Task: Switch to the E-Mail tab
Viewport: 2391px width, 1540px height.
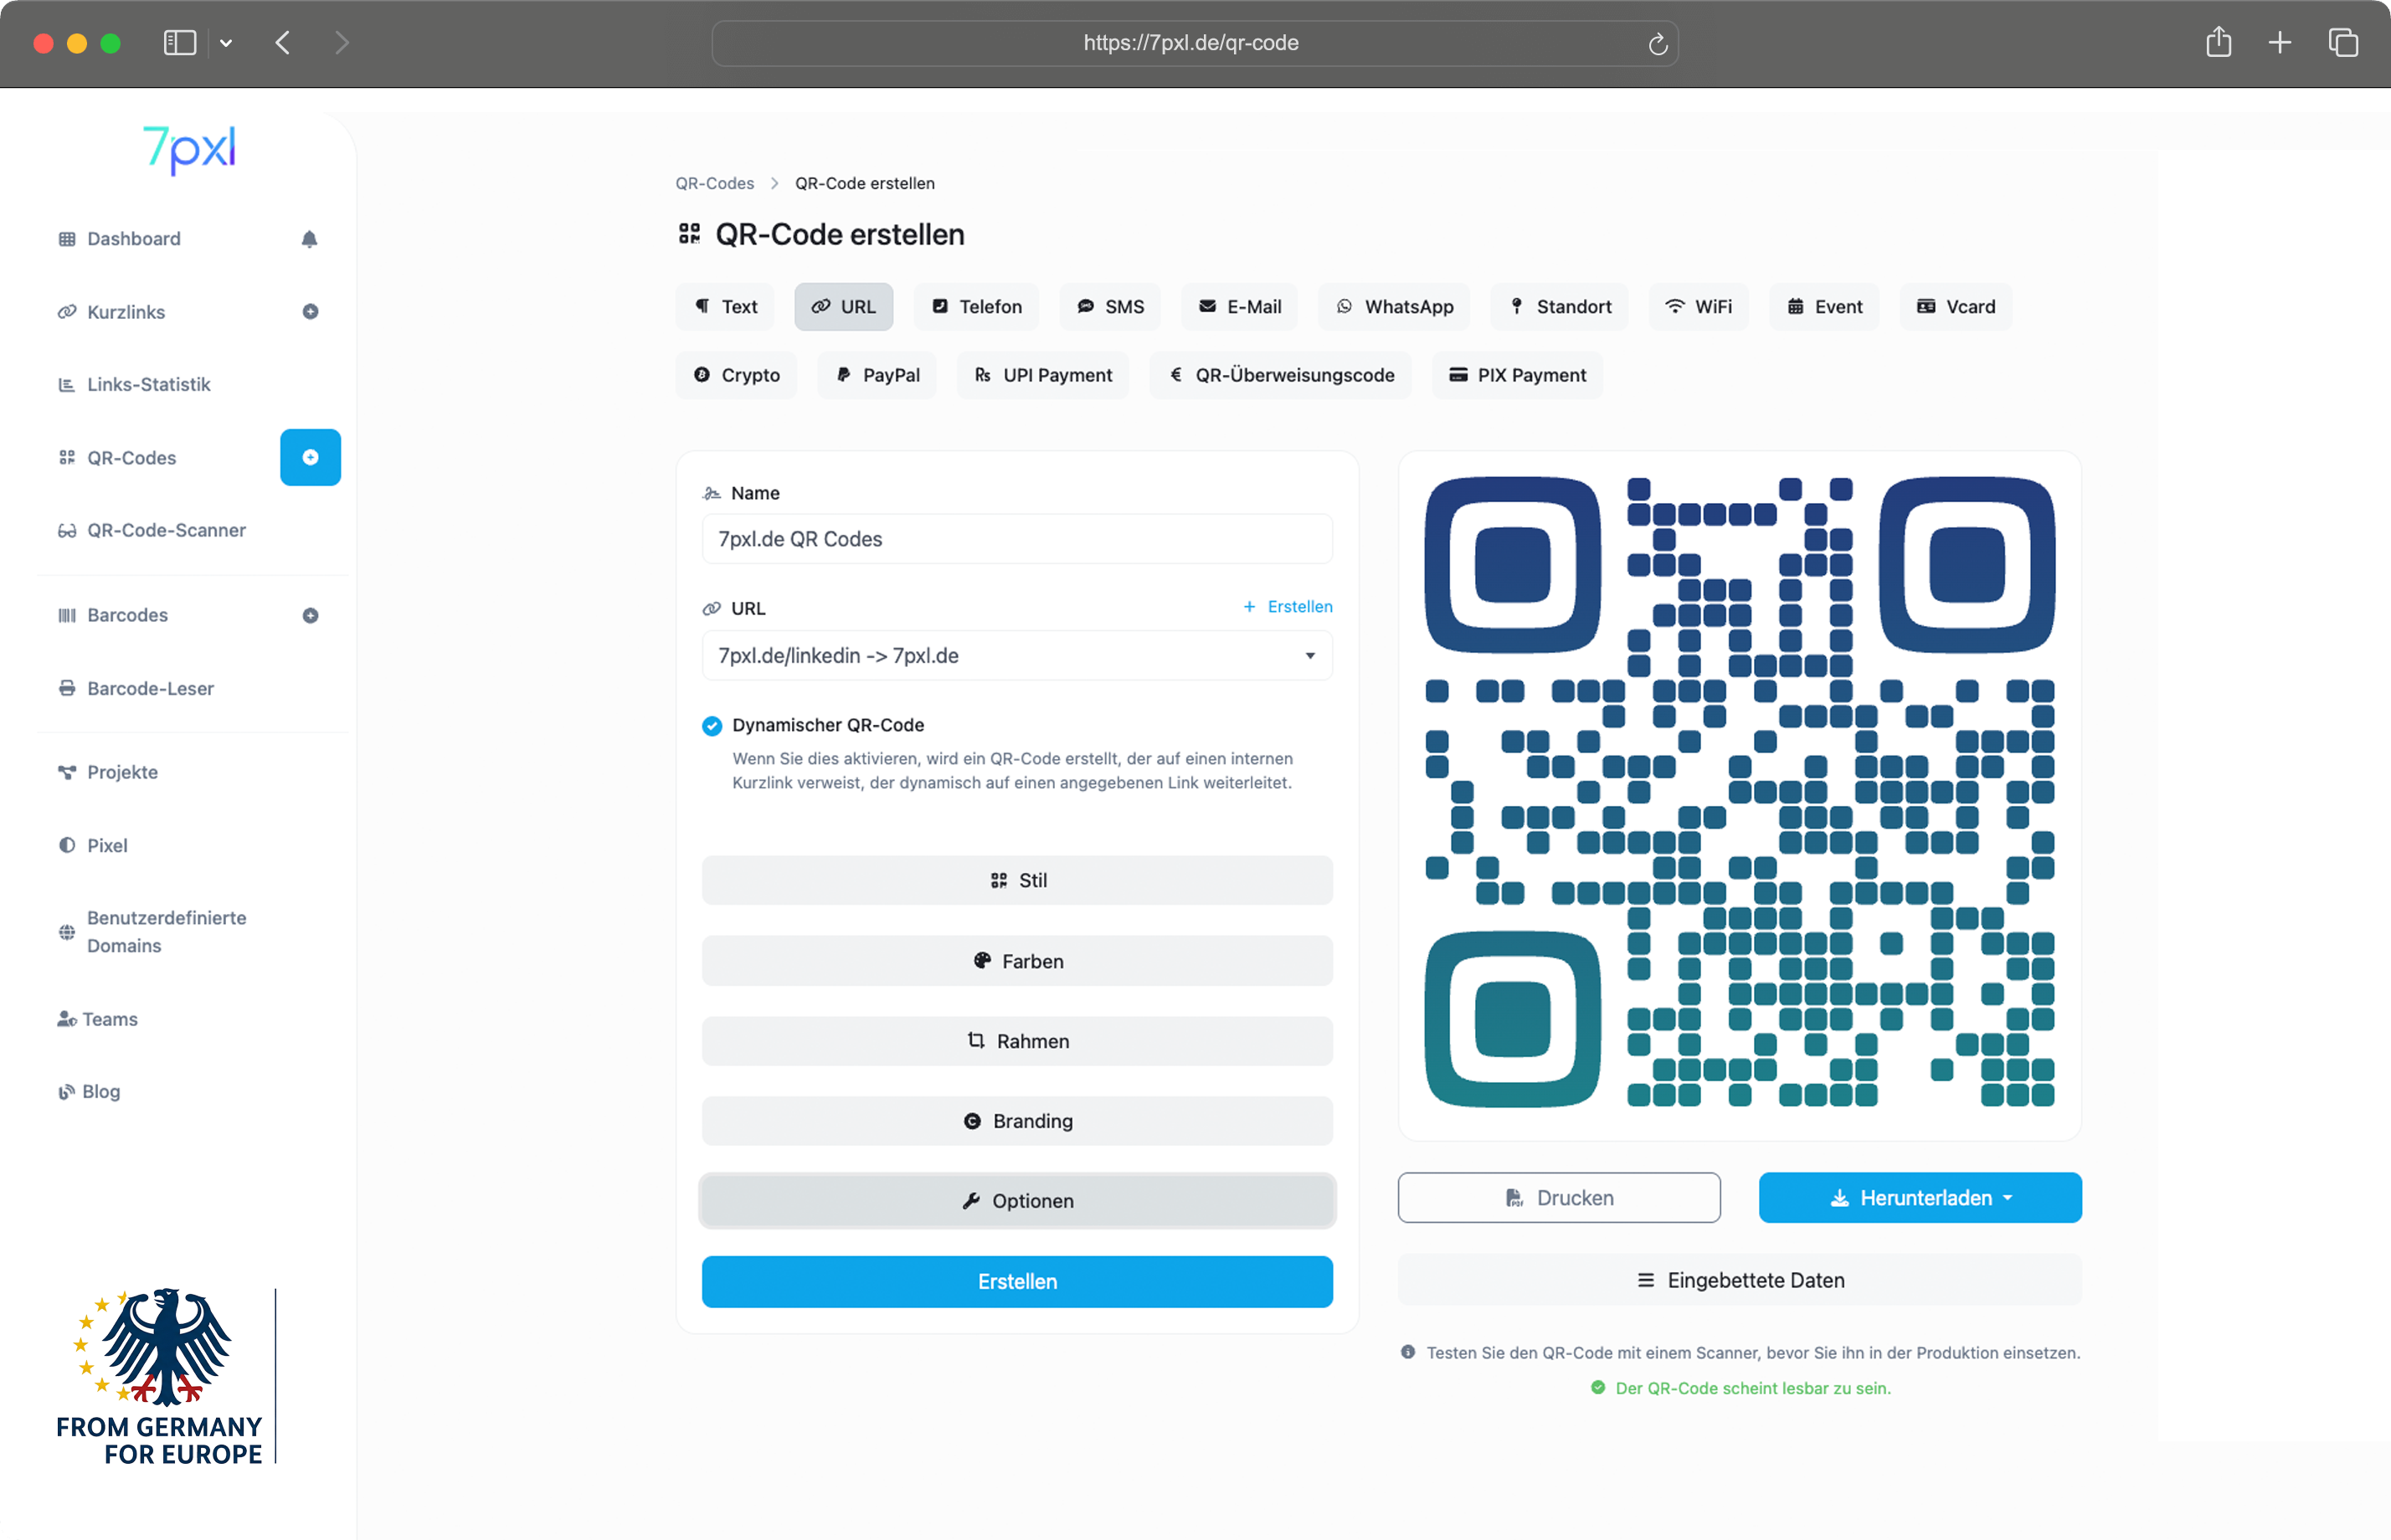Action: click(1239, 306)
